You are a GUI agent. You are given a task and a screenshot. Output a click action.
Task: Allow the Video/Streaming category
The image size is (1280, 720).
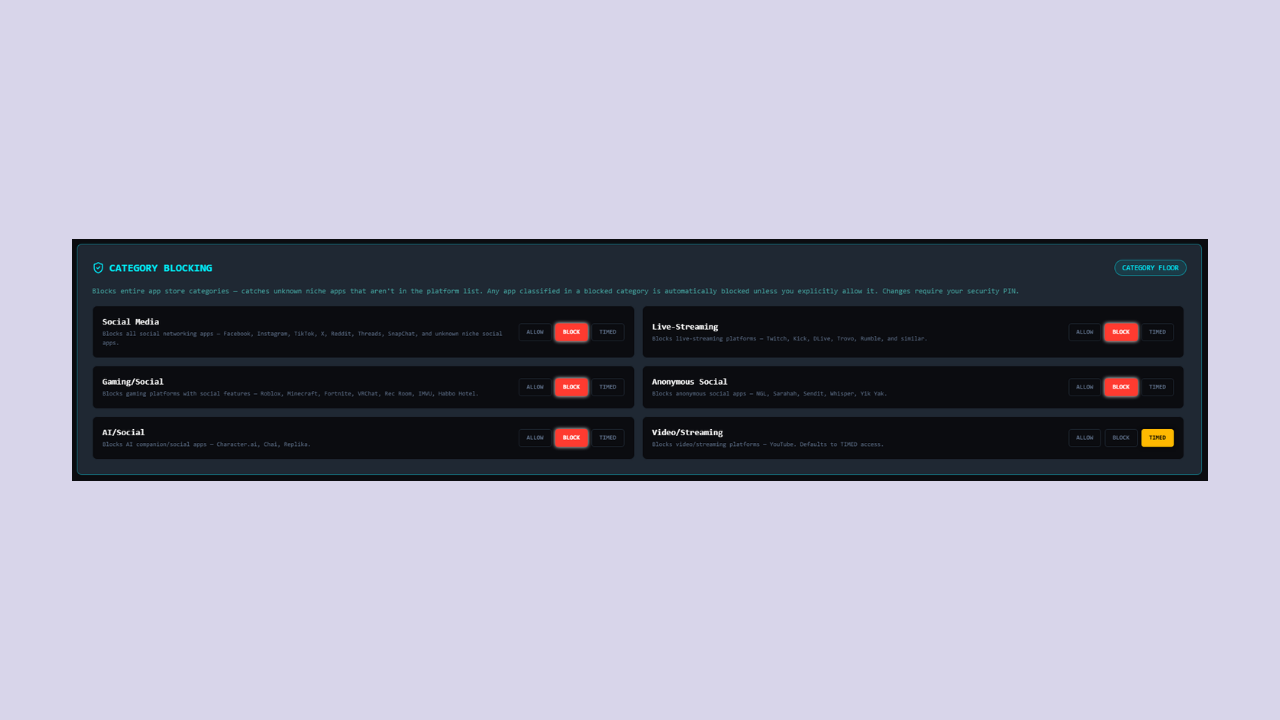pos(1085,438)
